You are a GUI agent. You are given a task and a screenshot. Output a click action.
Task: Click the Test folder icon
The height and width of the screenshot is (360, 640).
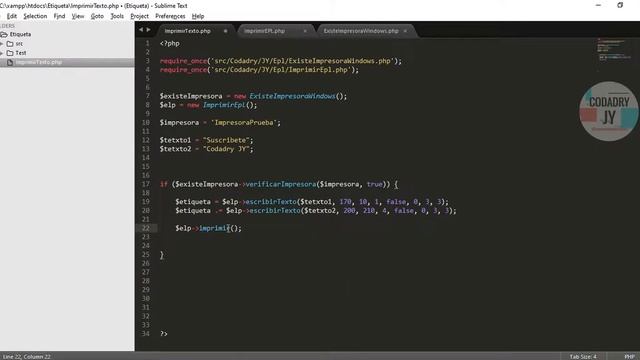coord(10,53)
